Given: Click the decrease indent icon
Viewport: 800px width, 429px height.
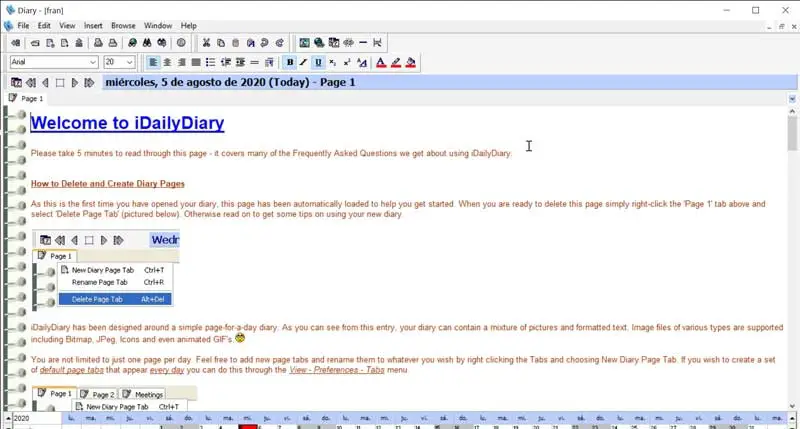Looking at the screenshot, I should (226, 62).
